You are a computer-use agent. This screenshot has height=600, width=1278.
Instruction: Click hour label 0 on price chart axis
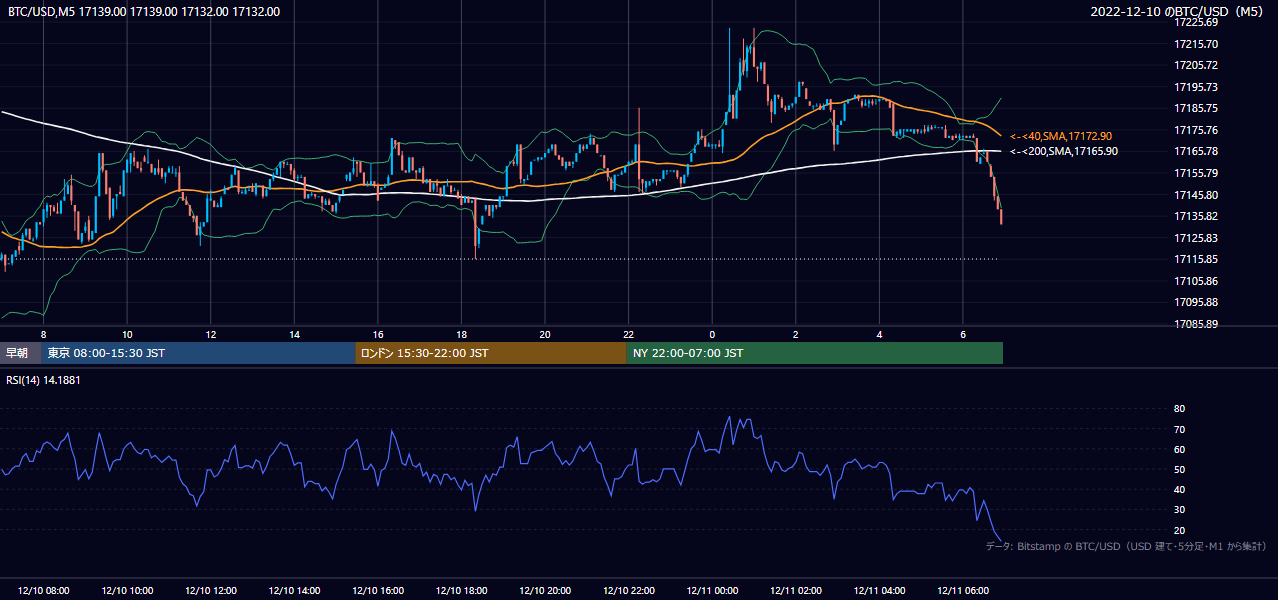pos(712,333)
